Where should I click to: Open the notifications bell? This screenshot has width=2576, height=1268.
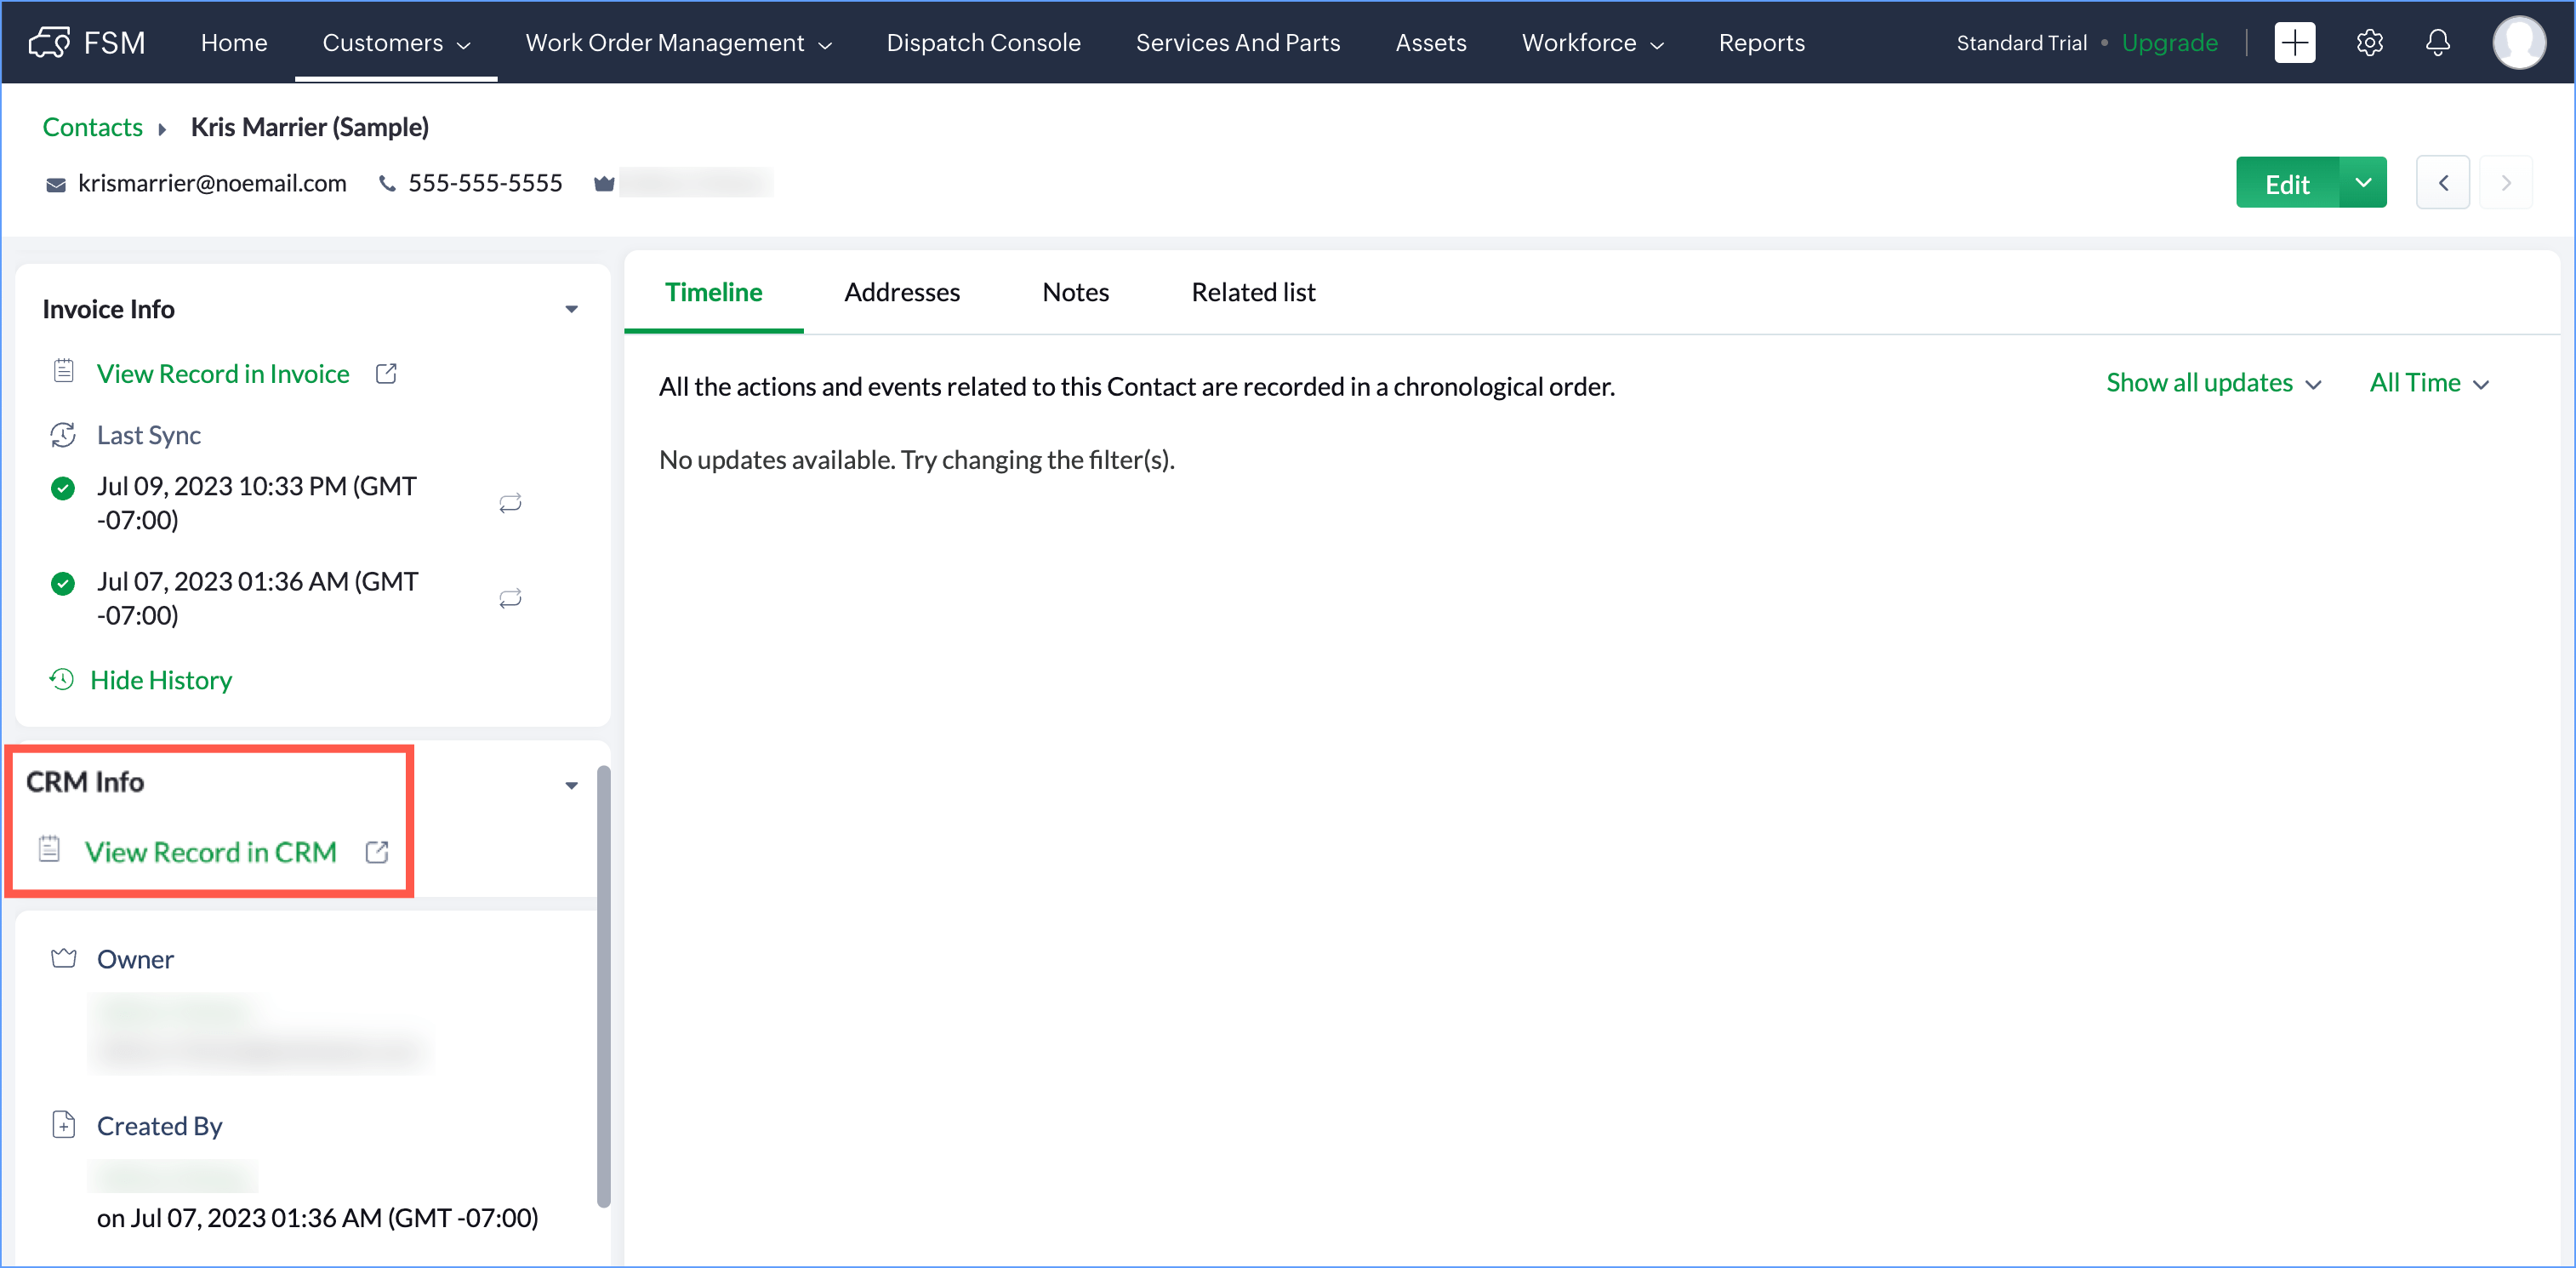coord(2437,43)
